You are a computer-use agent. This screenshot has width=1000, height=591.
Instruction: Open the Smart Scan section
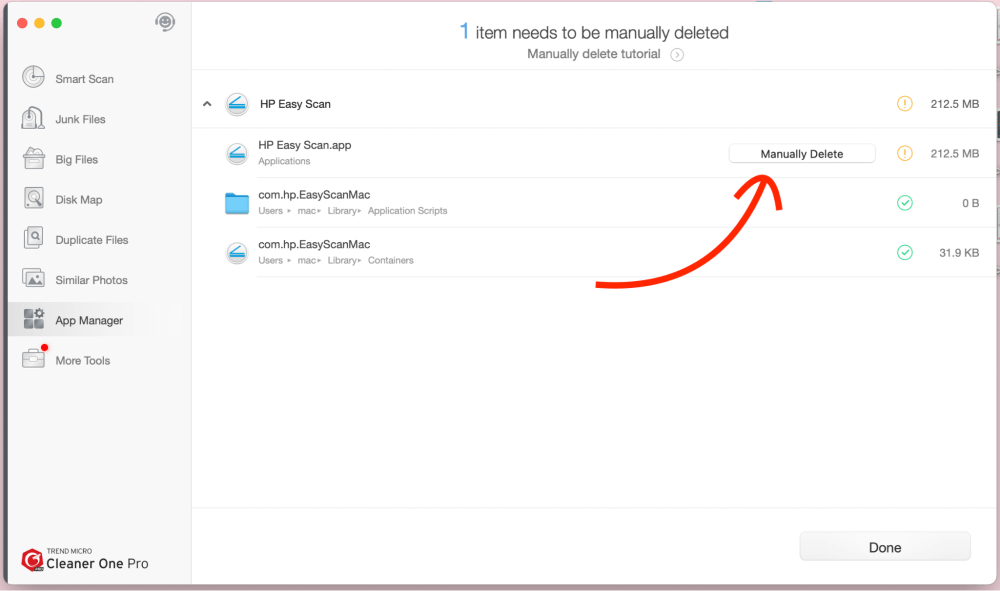pos(84,79)
